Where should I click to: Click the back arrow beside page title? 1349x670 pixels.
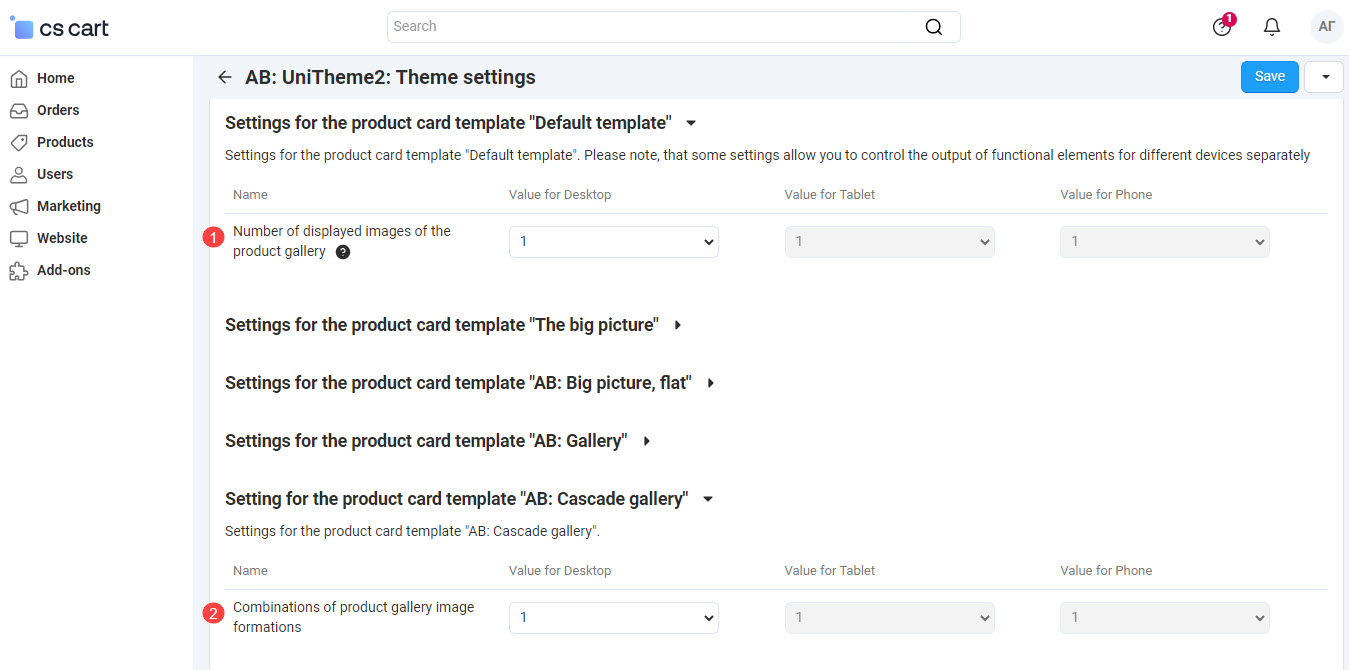tap(225, 77)
